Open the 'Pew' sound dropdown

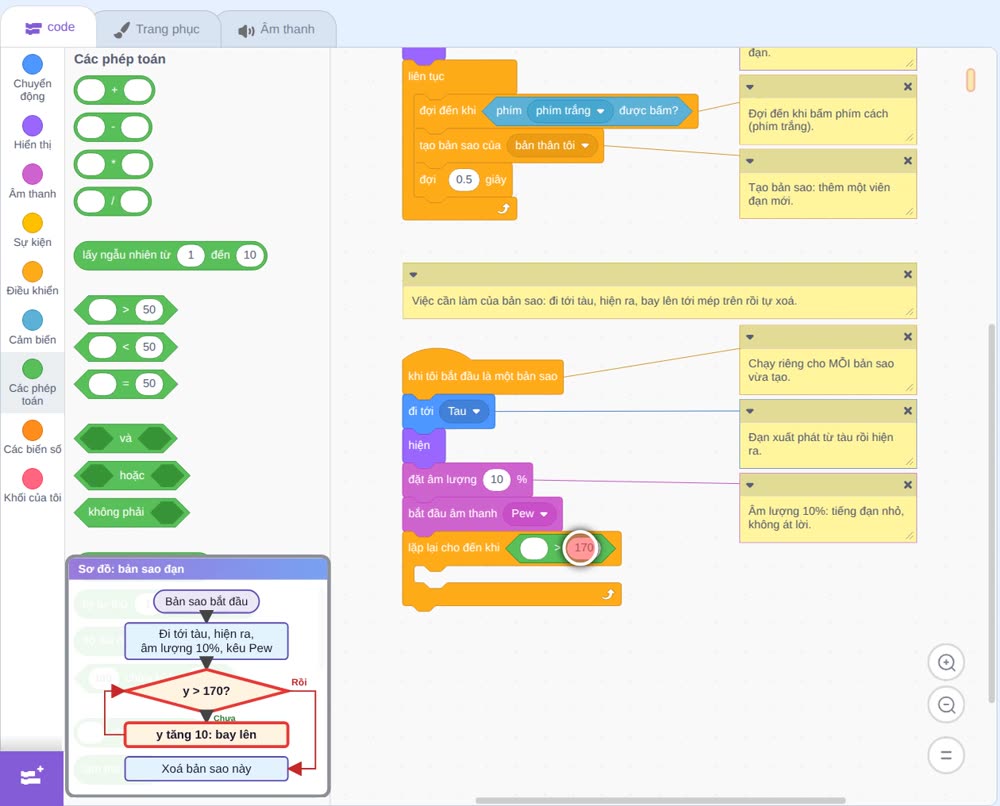[529, 513]
